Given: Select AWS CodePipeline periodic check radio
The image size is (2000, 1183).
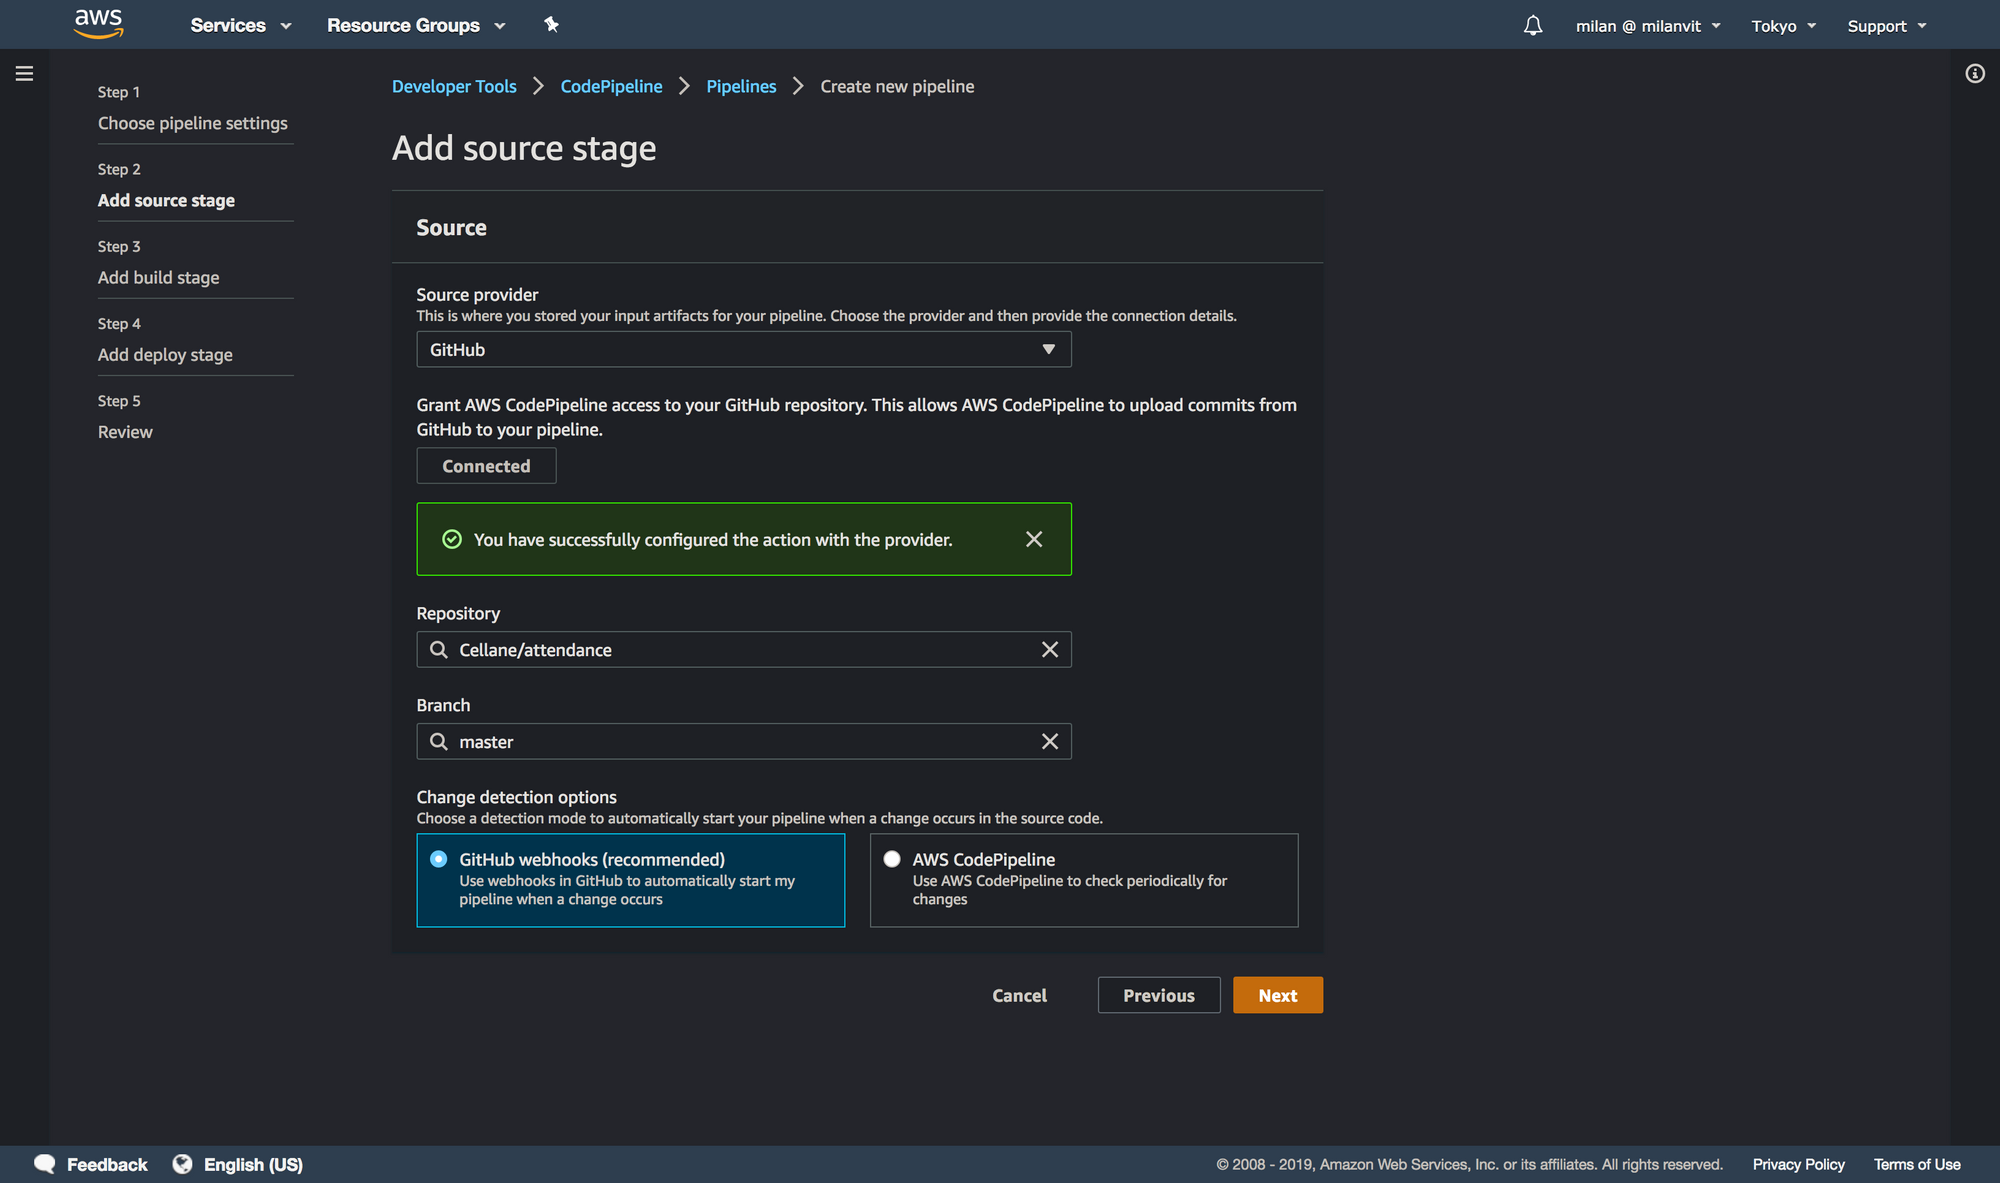Looking at the screenshot, I should [892, 859].
